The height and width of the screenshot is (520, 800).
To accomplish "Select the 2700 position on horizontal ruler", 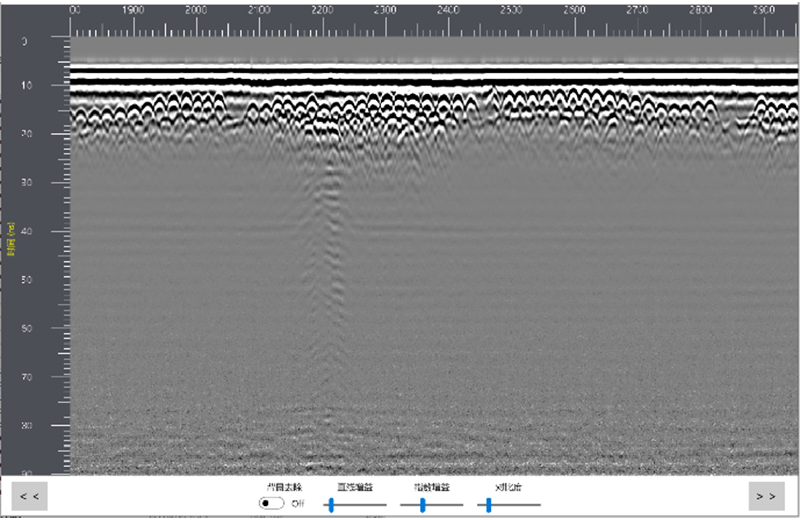I will click(x=638, y=11).
